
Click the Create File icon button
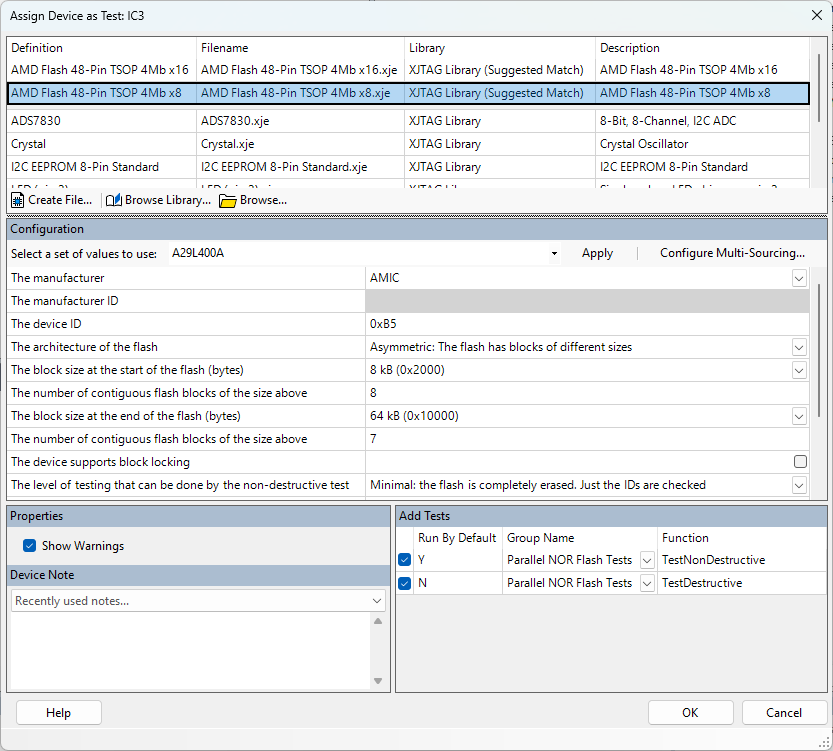[18, 200]
